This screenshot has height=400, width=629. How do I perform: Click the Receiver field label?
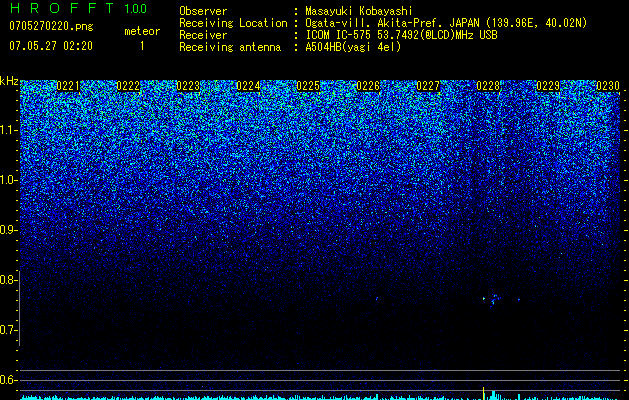click(203, 35)
